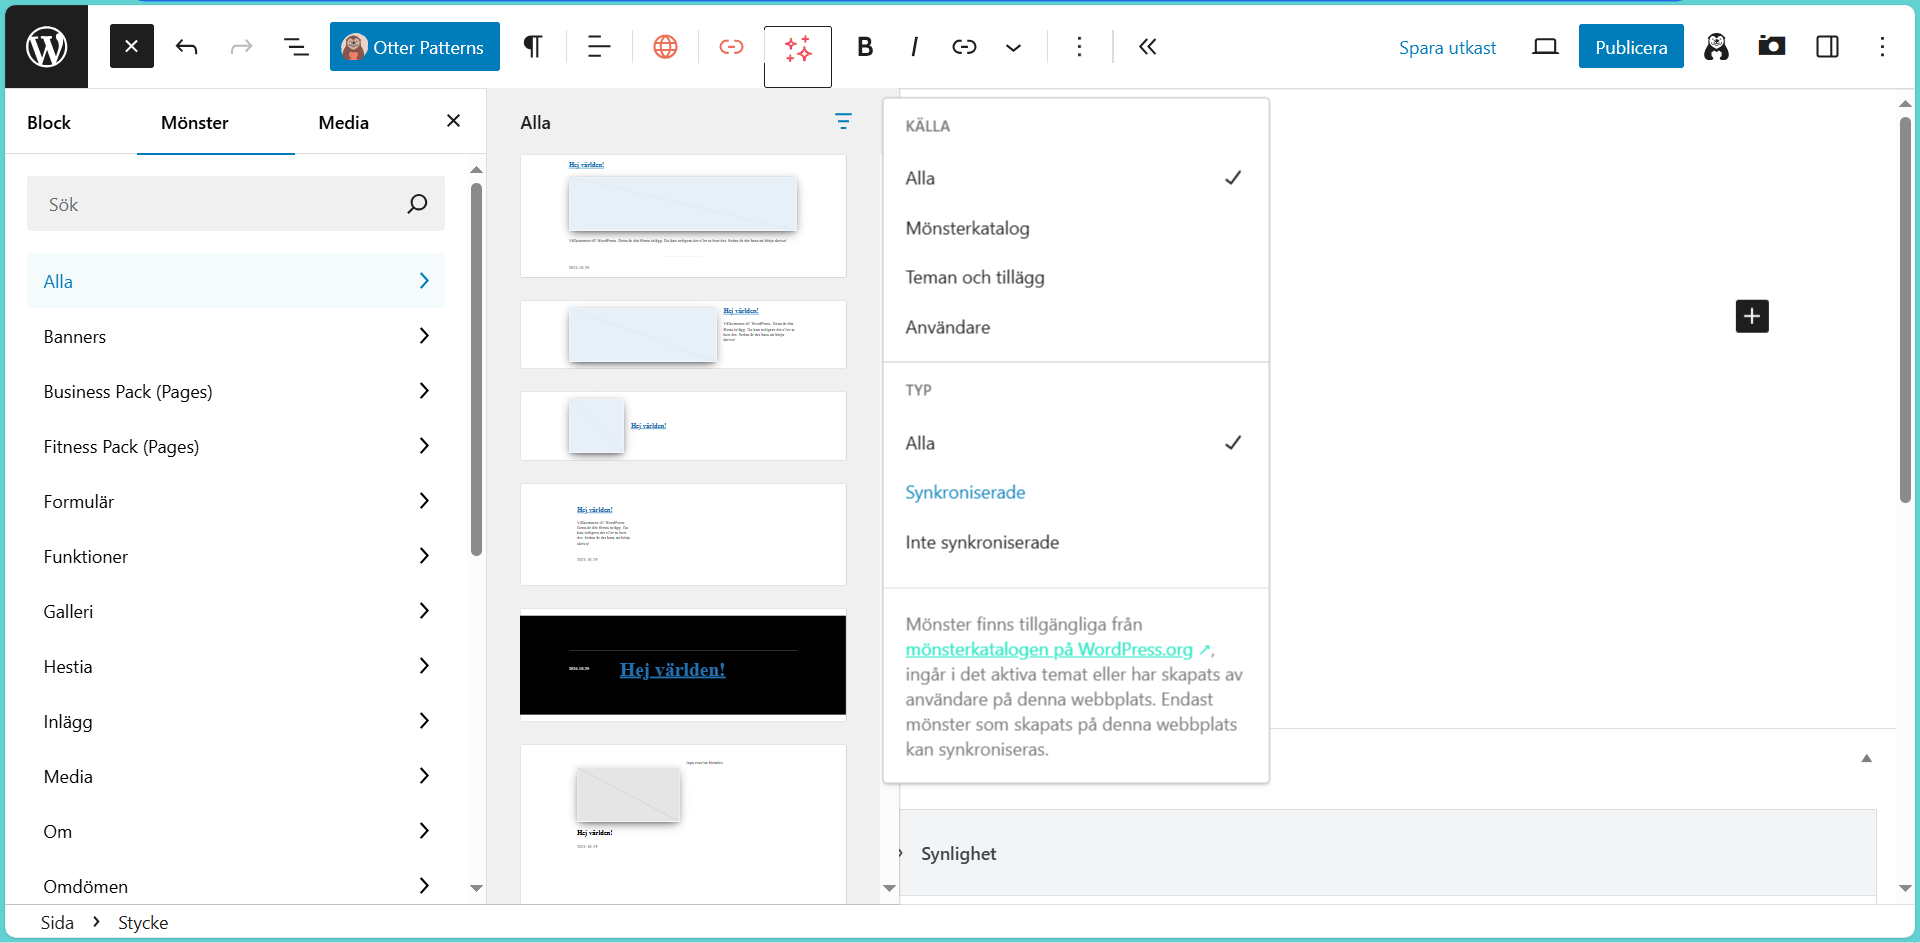Open more formatting options dropdown chevron

1013,47
